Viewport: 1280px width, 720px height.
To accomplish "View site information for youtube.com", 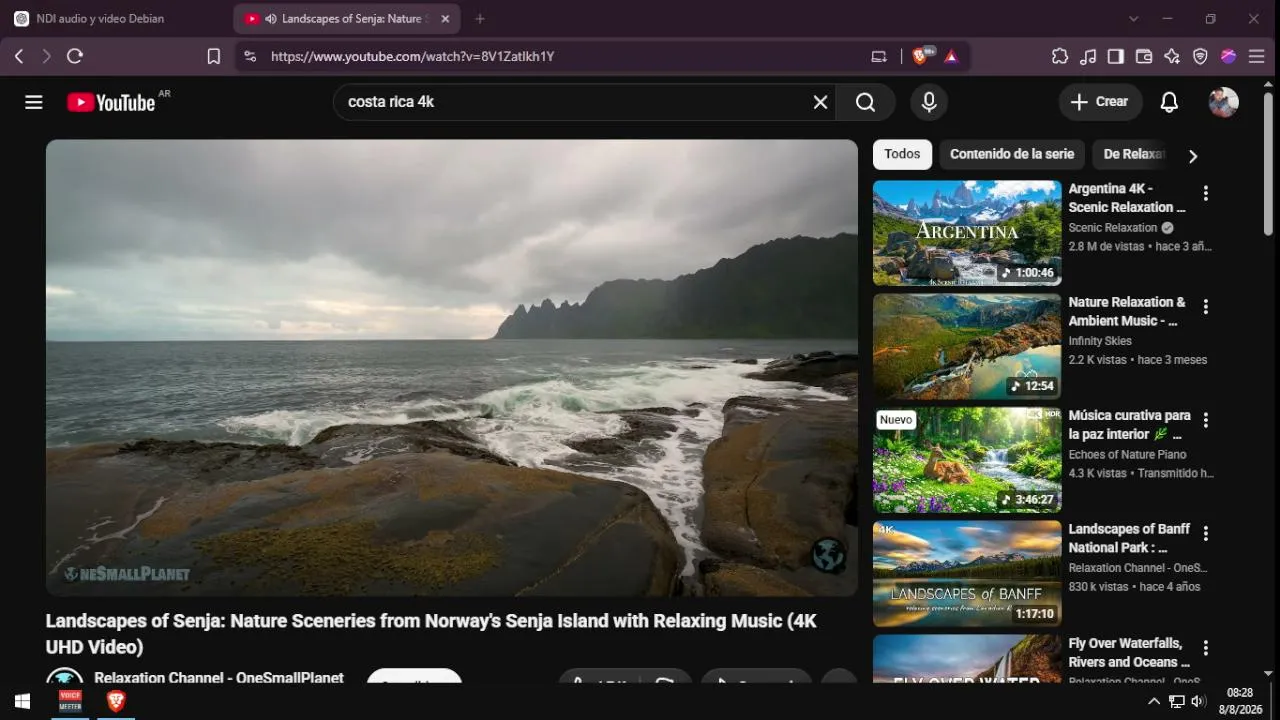I will click(250, 57).
